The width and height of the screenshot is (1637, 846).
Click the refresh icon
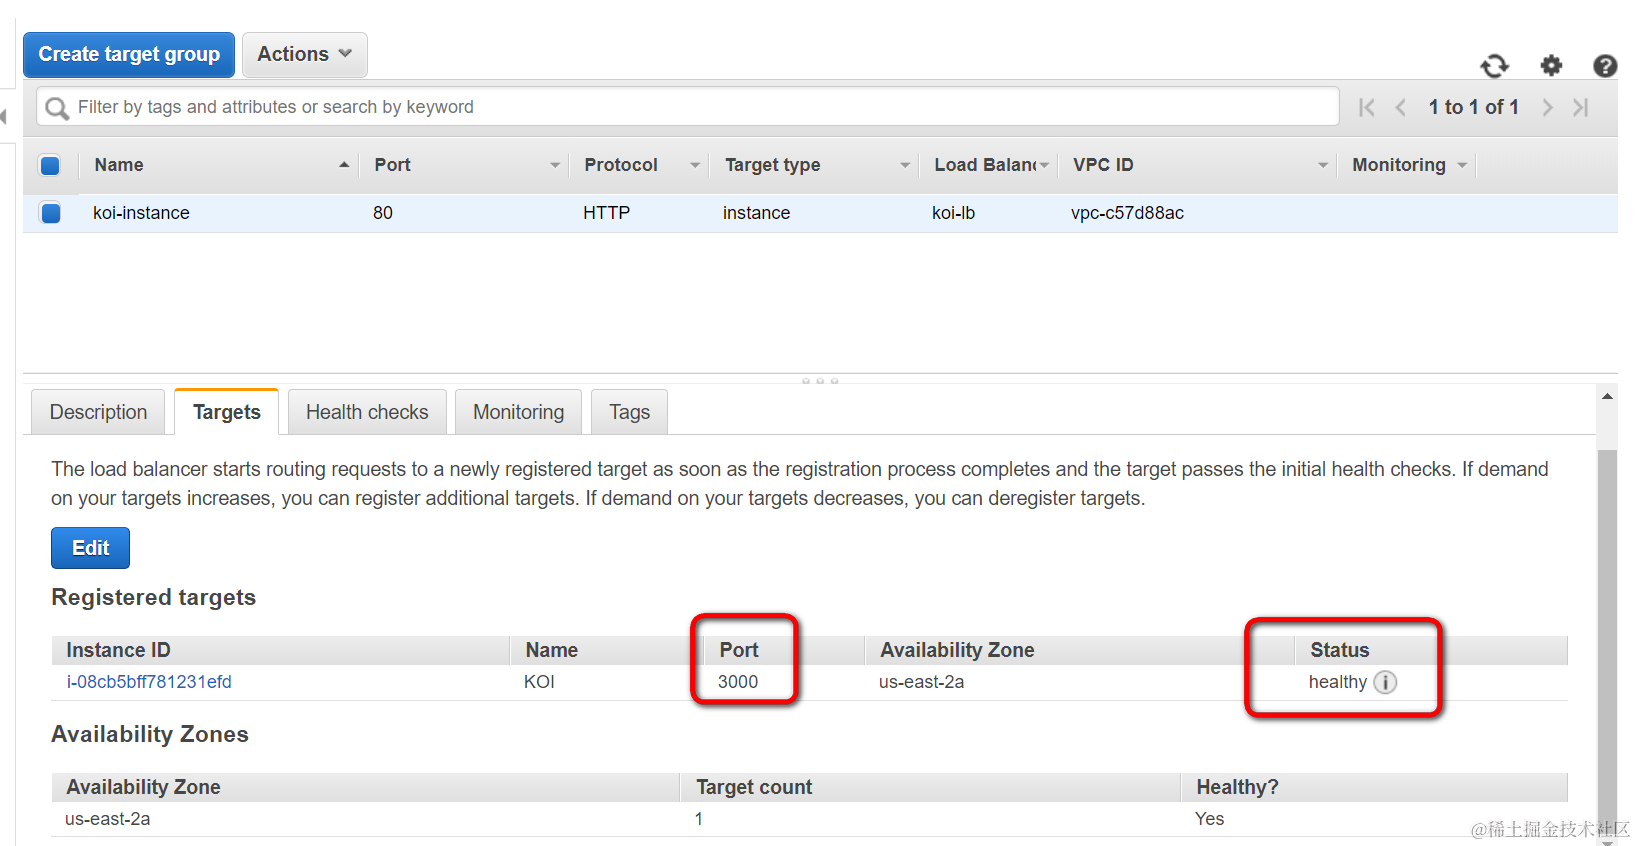pos(1494,66)
